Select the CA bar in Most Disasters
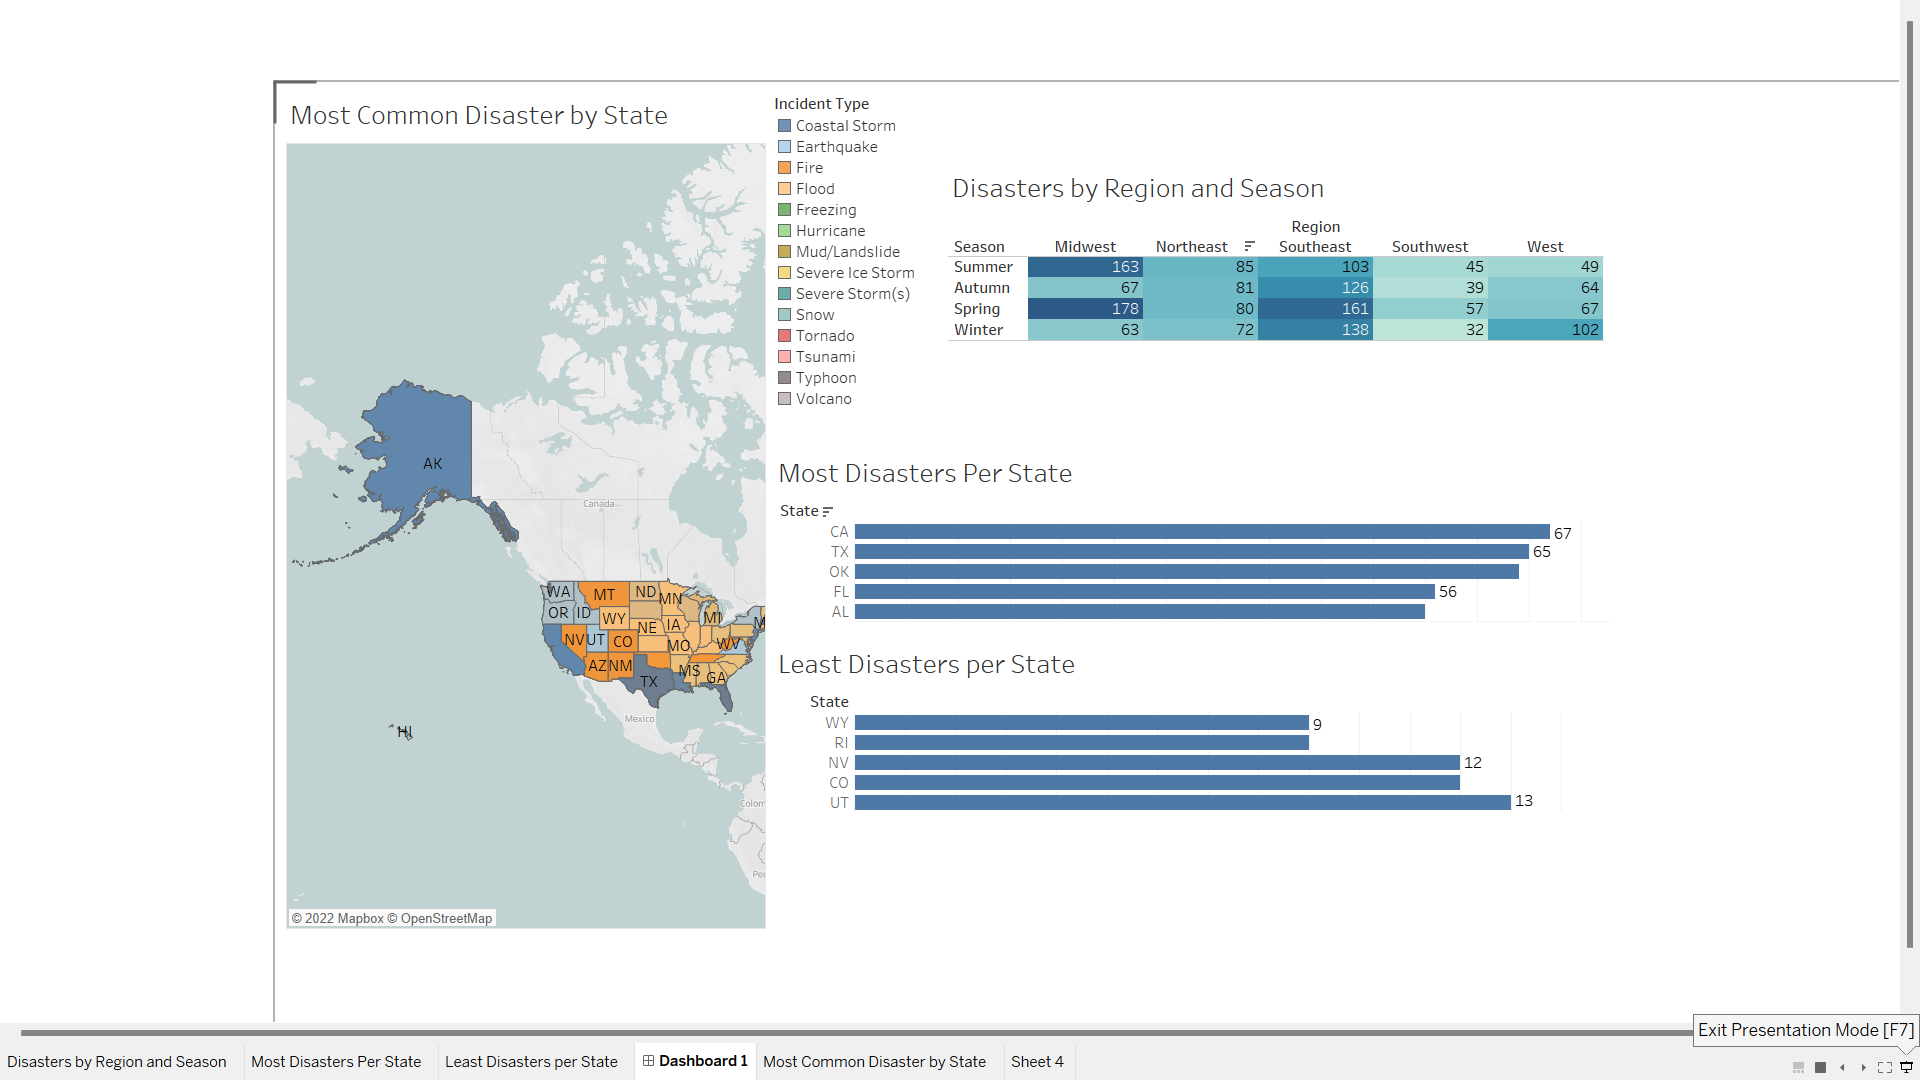 pos(1201,532)
